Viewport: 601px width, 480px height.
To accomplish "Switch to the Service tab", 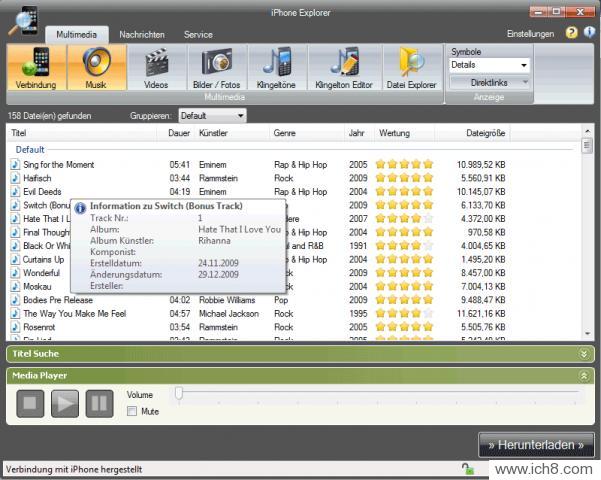I will [x=197, y=34].
